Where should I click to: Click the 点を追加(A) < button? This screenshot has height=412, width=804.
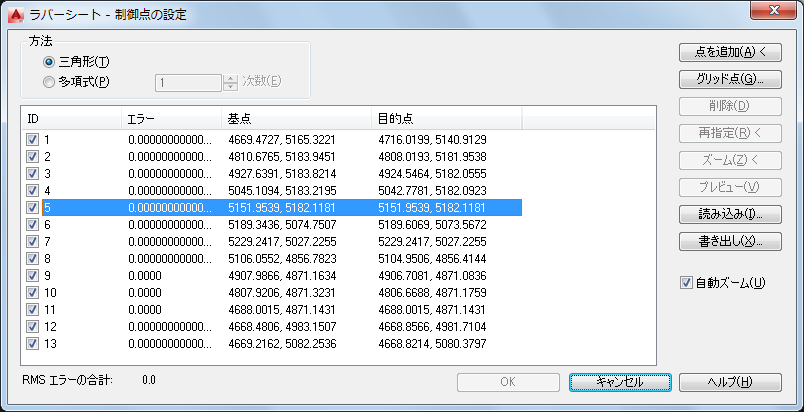(x=730, y=52)
